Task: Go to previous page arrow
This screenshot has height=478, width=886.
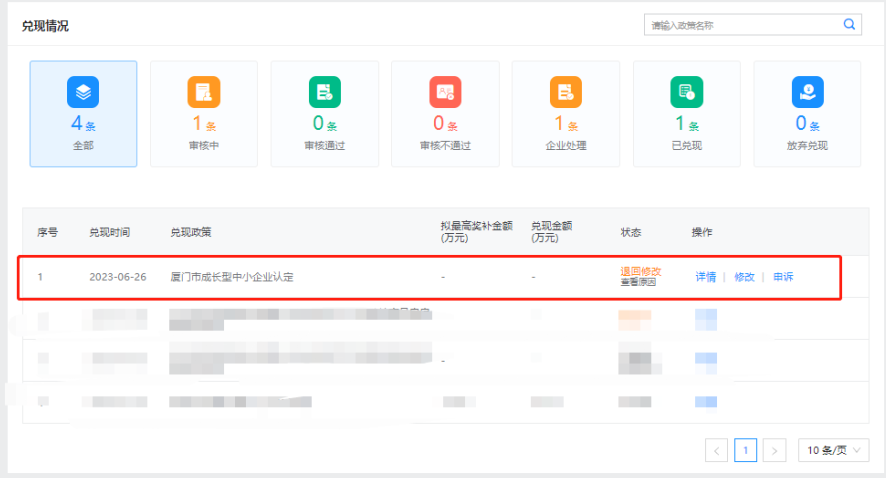Action: (x=716, y=450)
